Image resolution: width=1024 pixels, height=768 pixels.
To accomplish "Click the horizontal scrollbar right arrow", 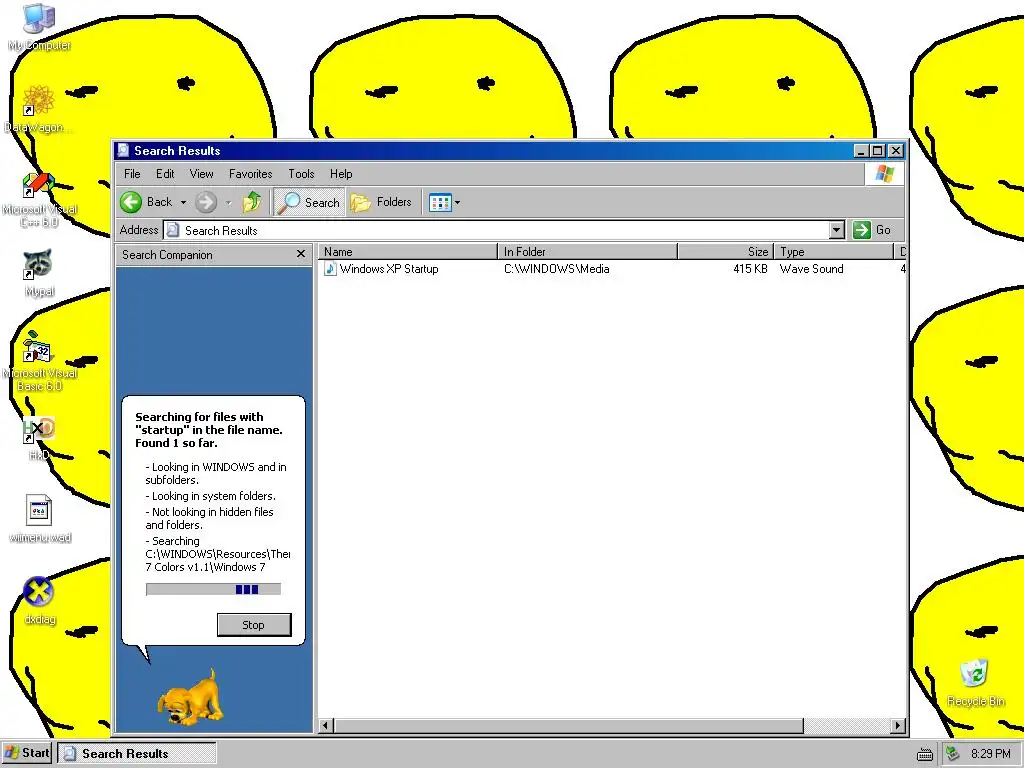I will [x=898, y=726].
